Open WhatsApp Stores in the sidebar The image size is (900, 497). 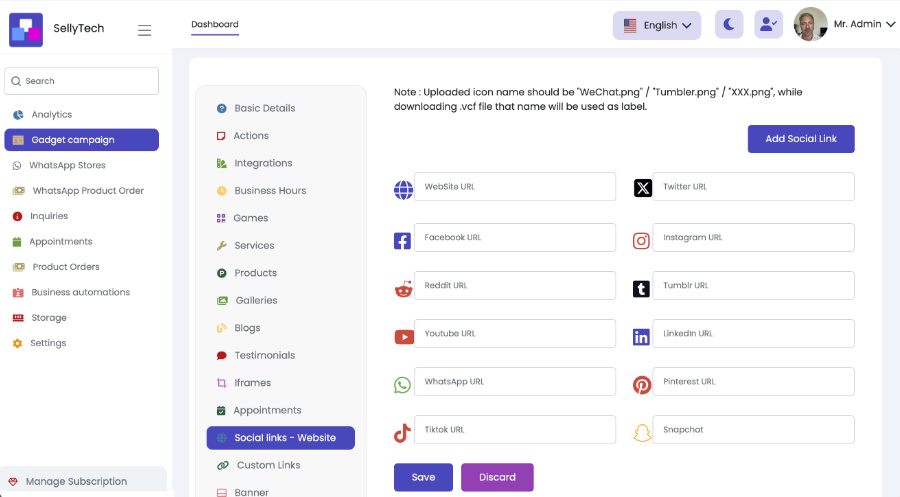[x=67, y=165]
